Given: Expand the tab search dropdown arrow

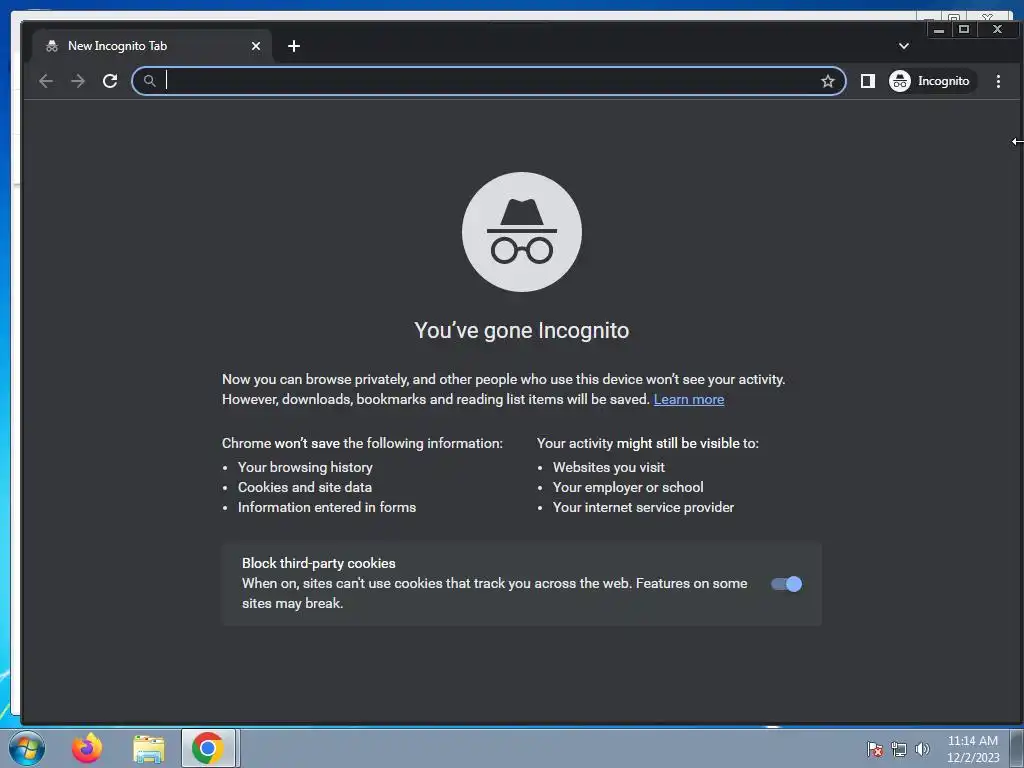Looking at the screenshot, I should coord(904,46).
